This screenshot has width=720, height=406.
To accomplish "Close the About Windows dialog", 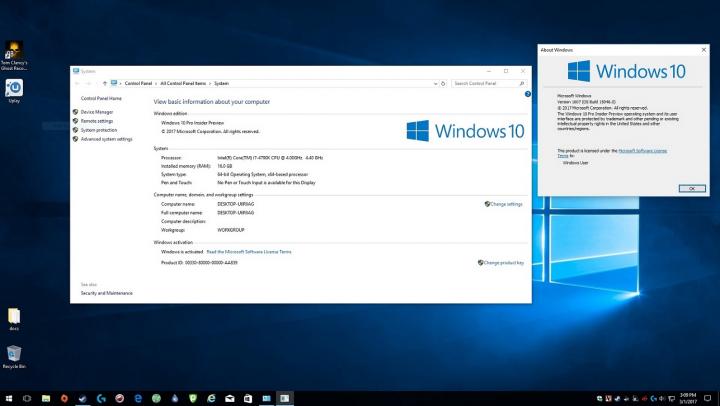I will [704, 50].
